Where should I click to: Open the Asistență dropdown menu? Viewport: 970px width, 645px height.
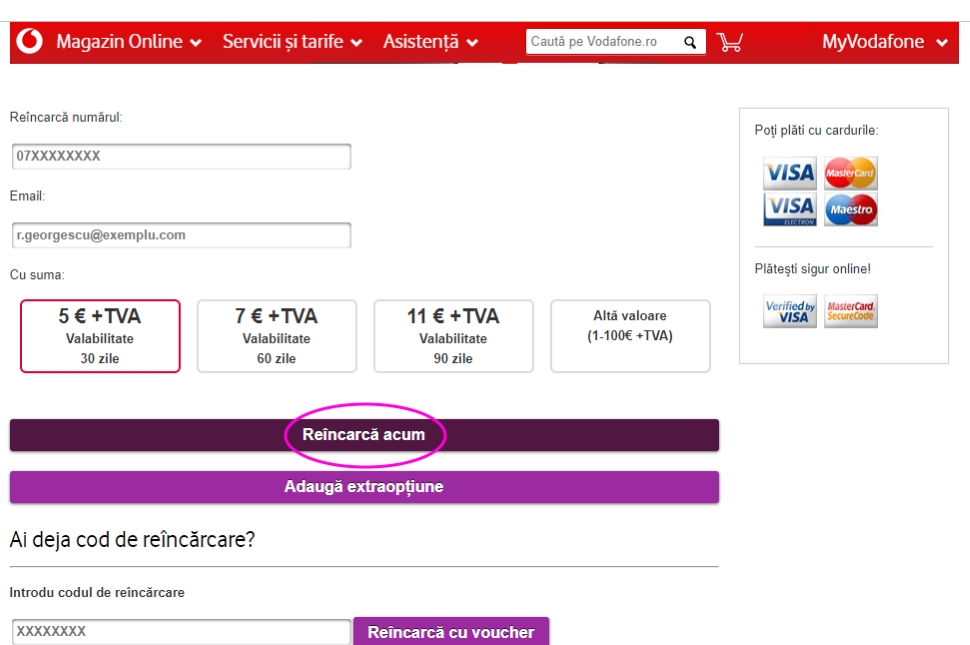tap(430, 42)
